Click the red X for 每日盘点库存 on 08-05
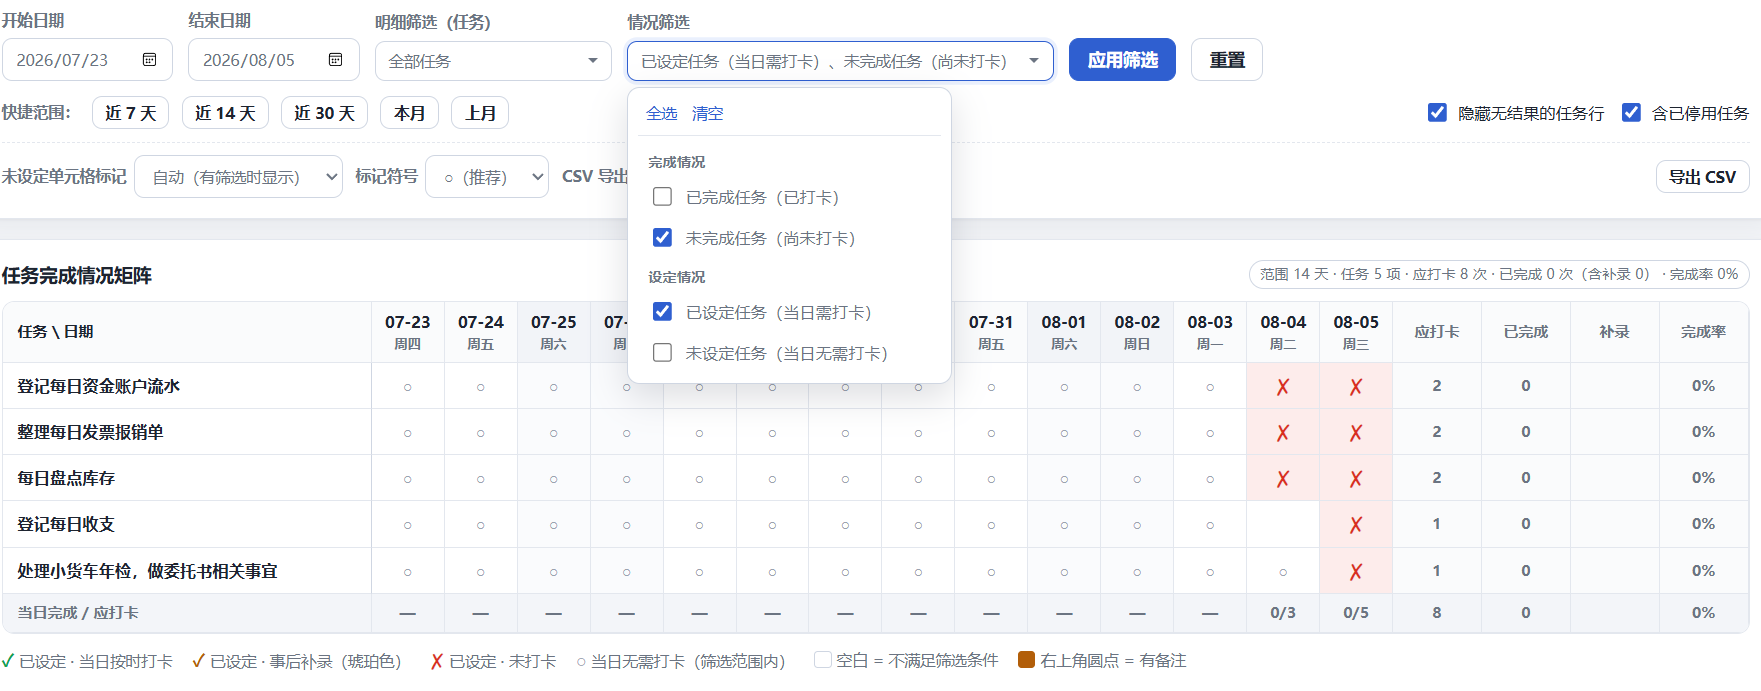This screenshot has width=1761, height=691. [x=1356, y=479]
